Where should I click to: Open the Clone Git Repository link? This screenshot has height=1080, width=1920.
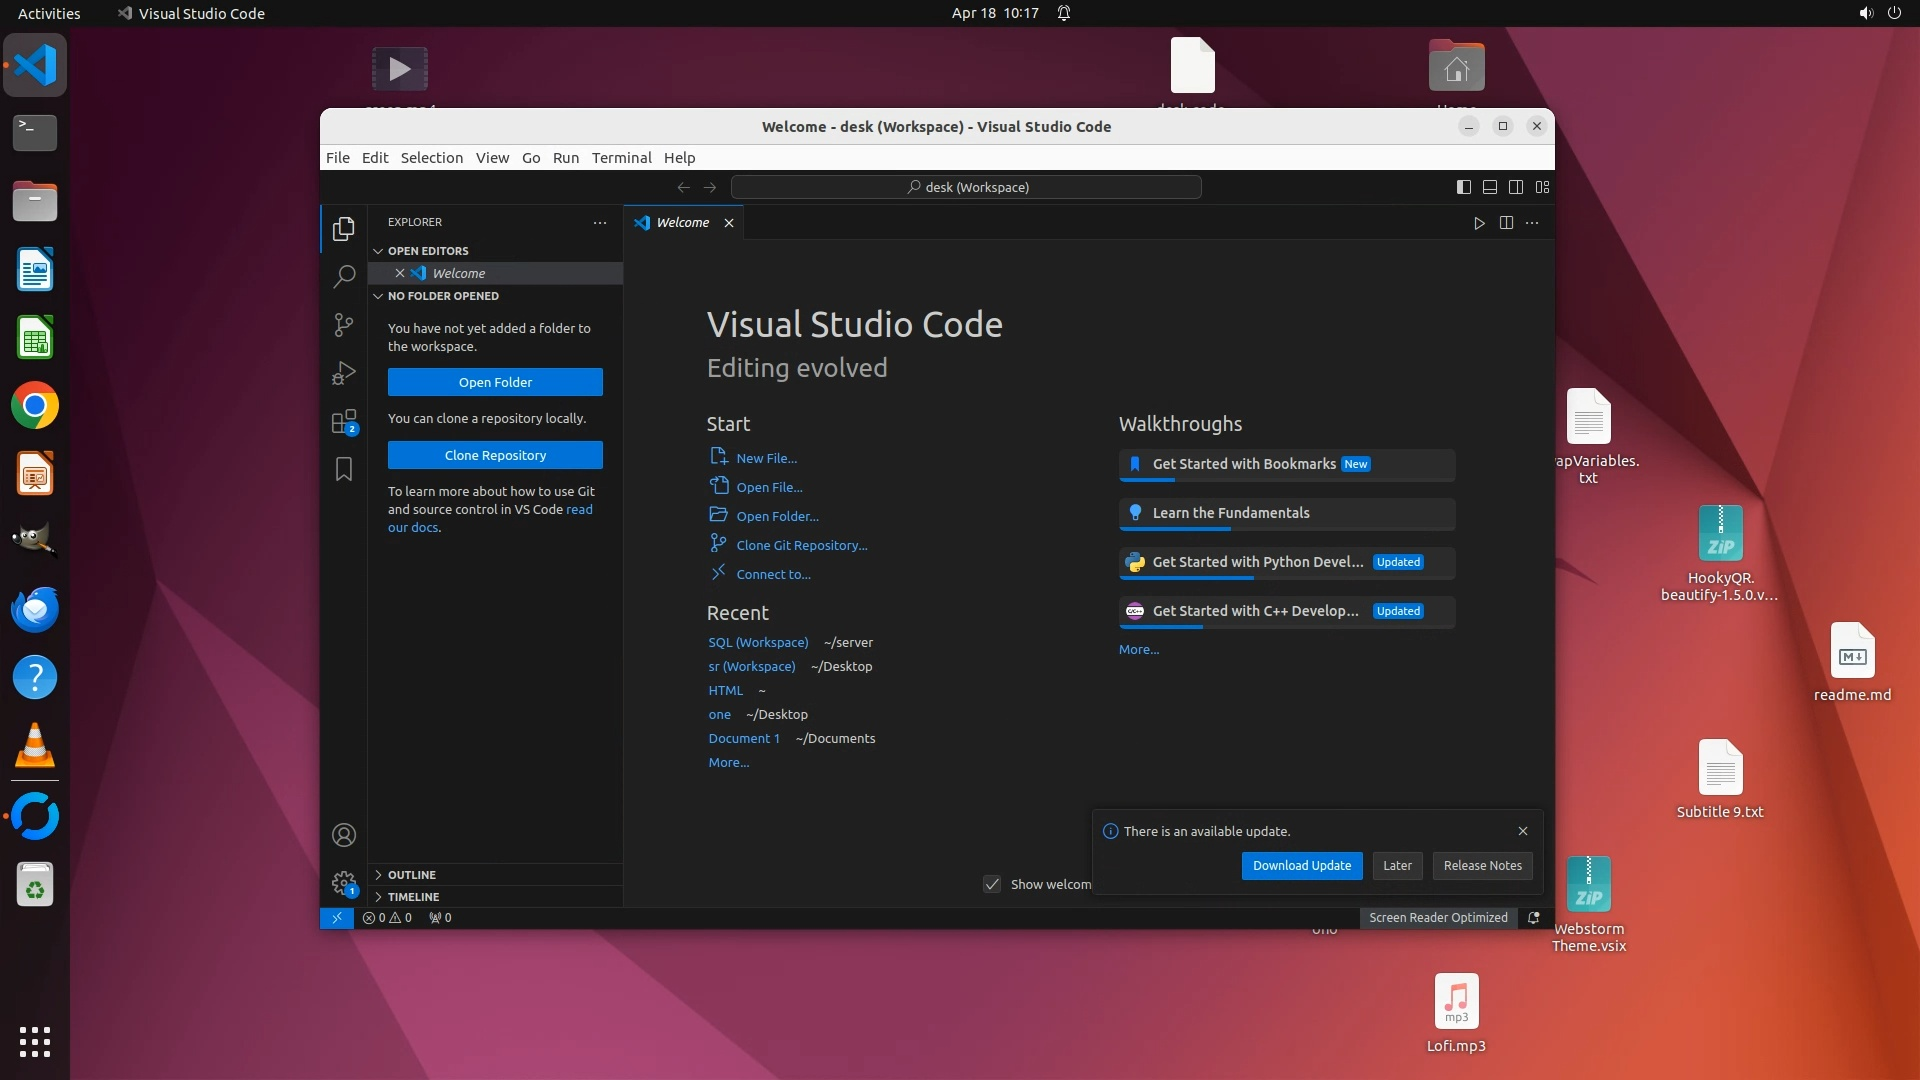pyautogui.click(x=801, y=545)
